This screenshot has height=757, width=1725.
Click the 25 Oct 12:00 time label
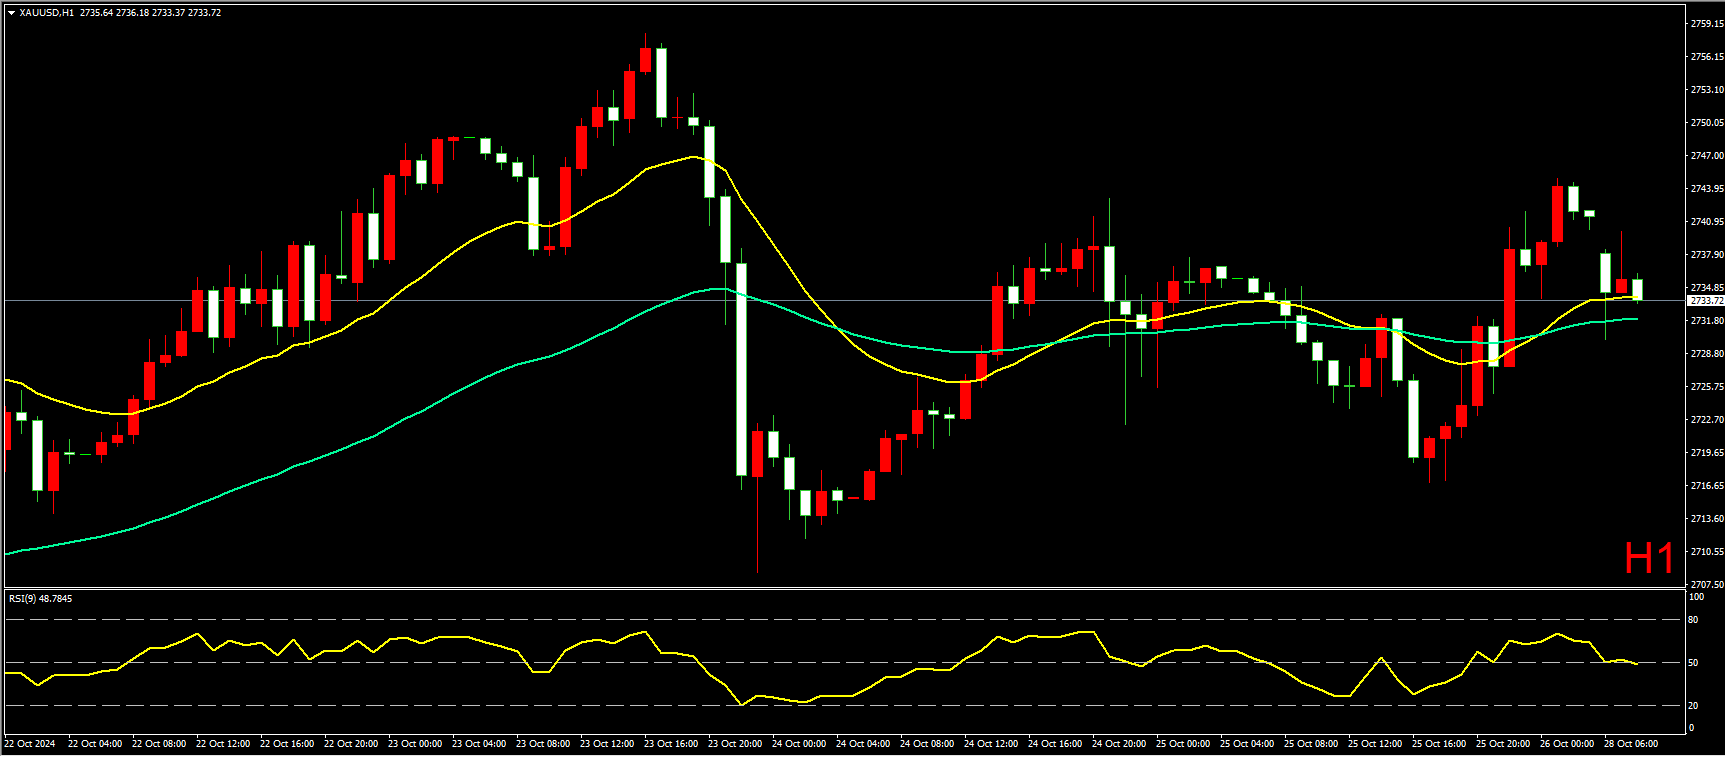click(1375, 744)
